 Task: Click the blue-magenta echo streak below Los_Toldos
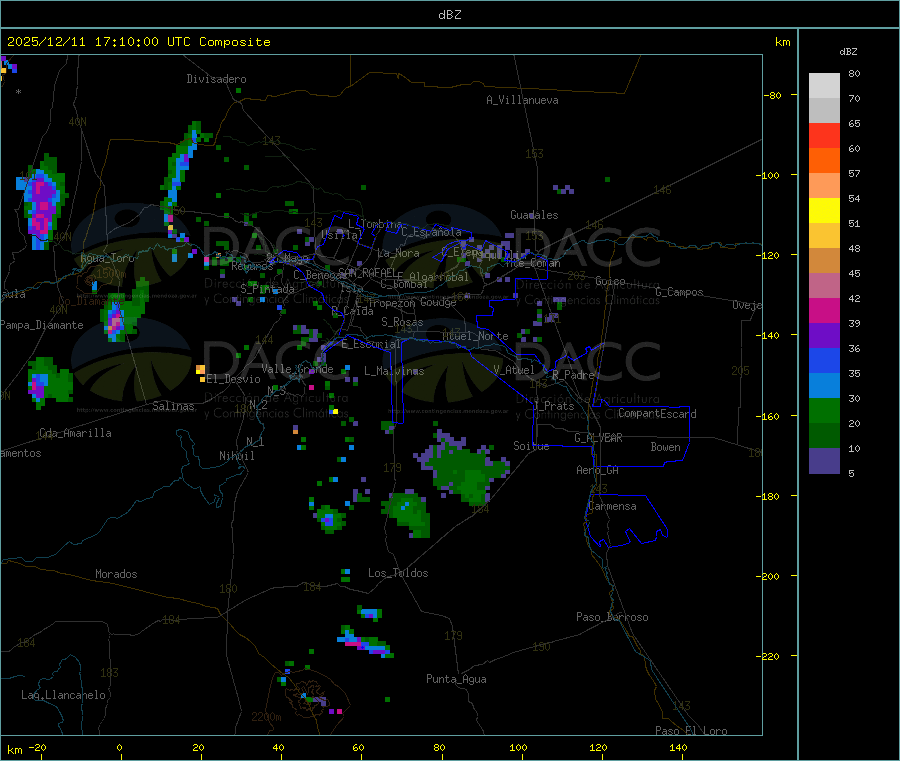(x=365, y=642)
